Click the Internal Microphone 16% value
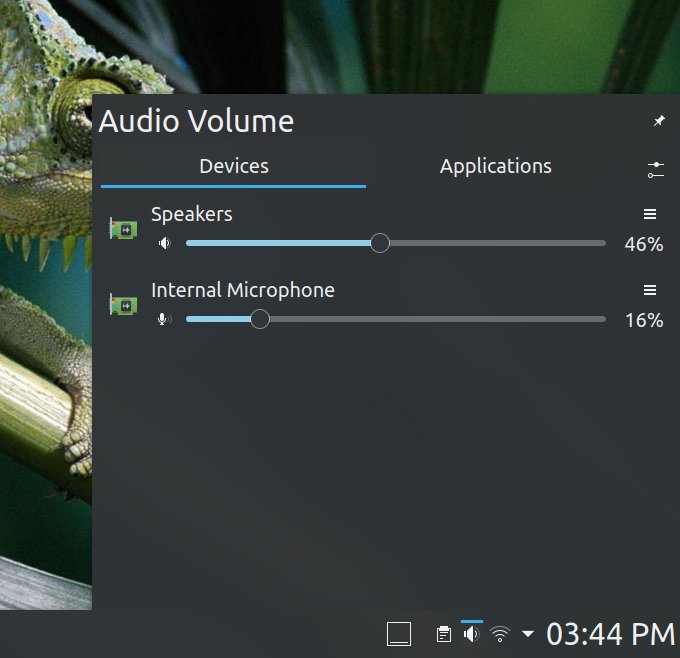The height and width of the screenshot is (658, 680). point(644,321)
